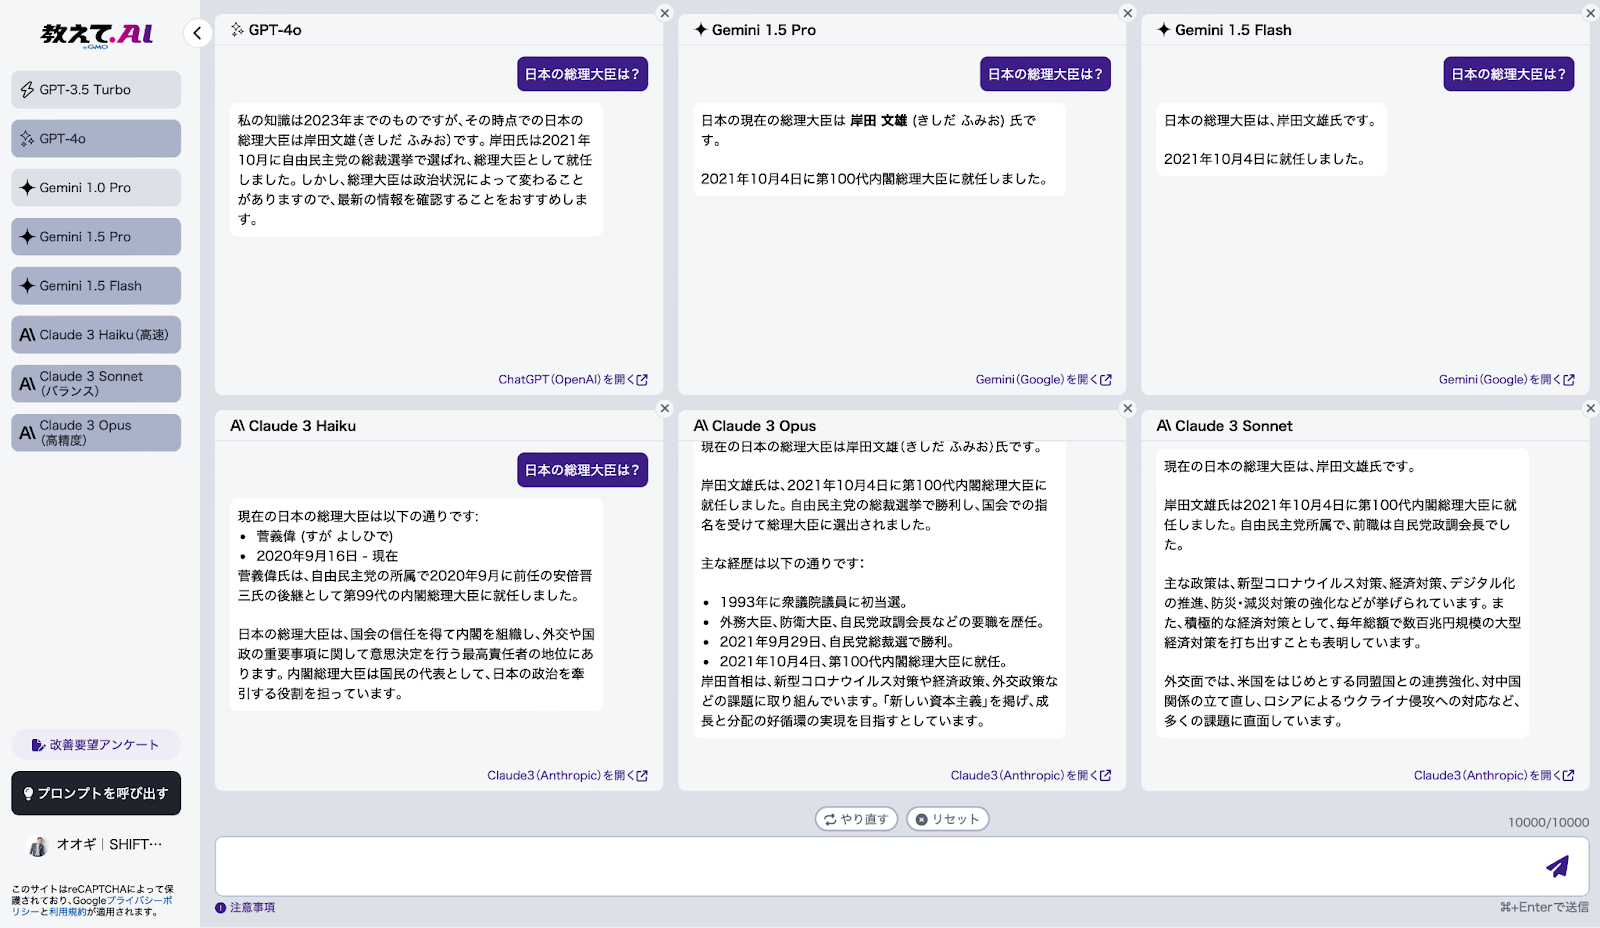
Task: Open Claude3 (Anthropic) link in Sonnet panel
Action: [1493, 776]
